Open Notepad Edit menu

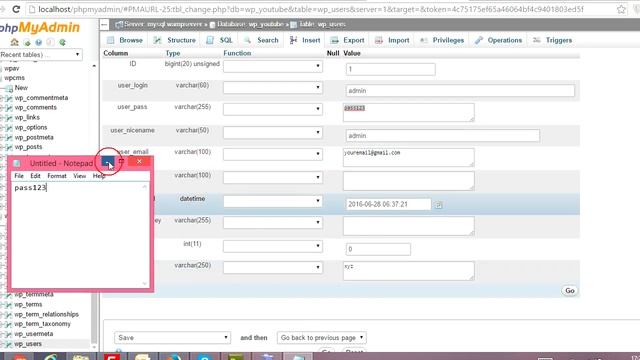coord(35,176)
